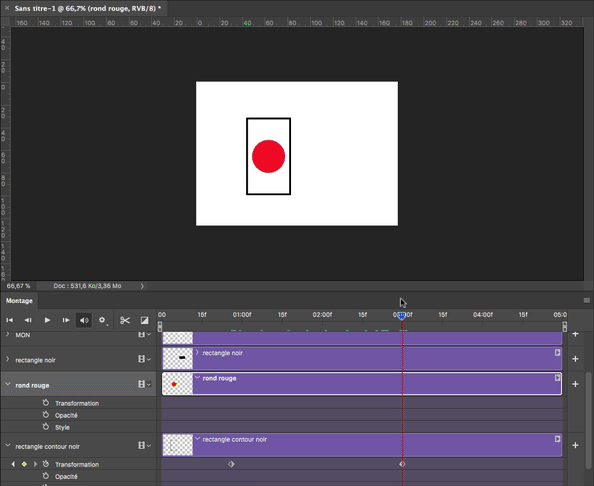Select the rectangle contour noir track label
594x486 pixels.
coord(47,447)
